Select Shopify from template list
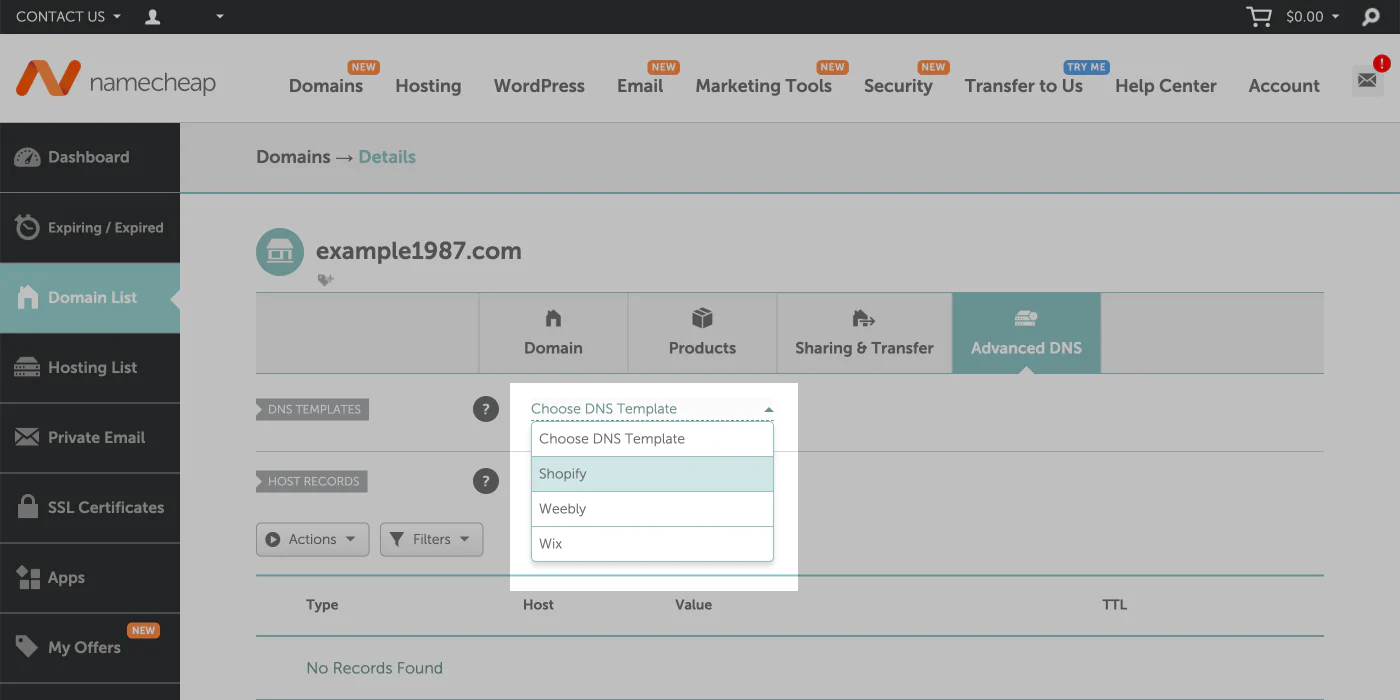Viewport: 1400px width, 700px height. [652, 474]
